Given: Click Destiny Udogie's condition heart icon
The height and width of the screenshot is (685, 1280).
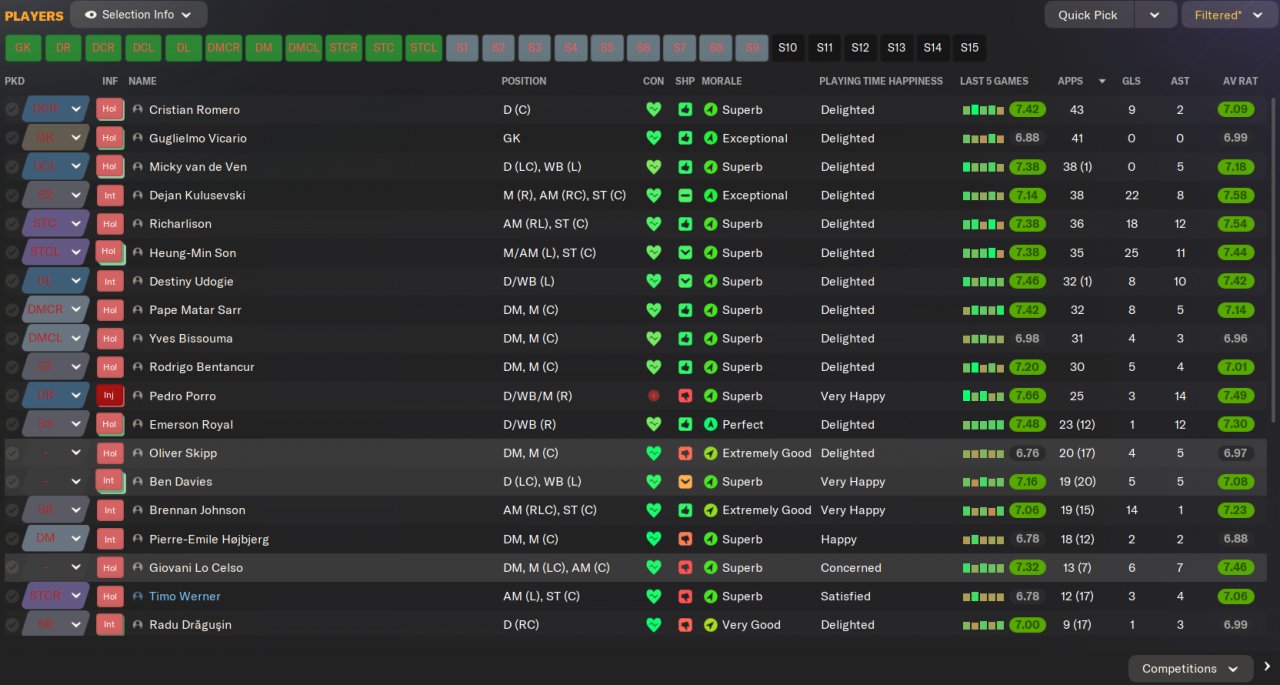Looking at the screenshot, I should pos(654,282).
